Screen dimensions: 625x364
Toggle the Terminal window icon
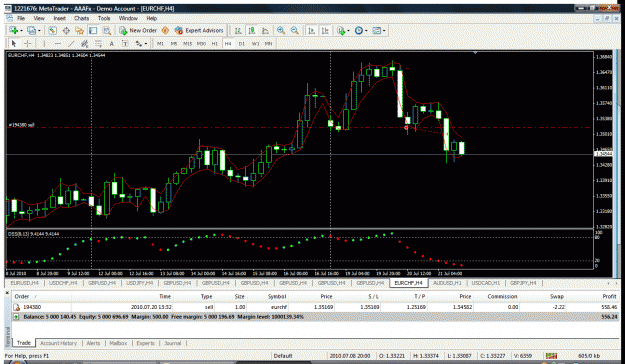(93, 30)
